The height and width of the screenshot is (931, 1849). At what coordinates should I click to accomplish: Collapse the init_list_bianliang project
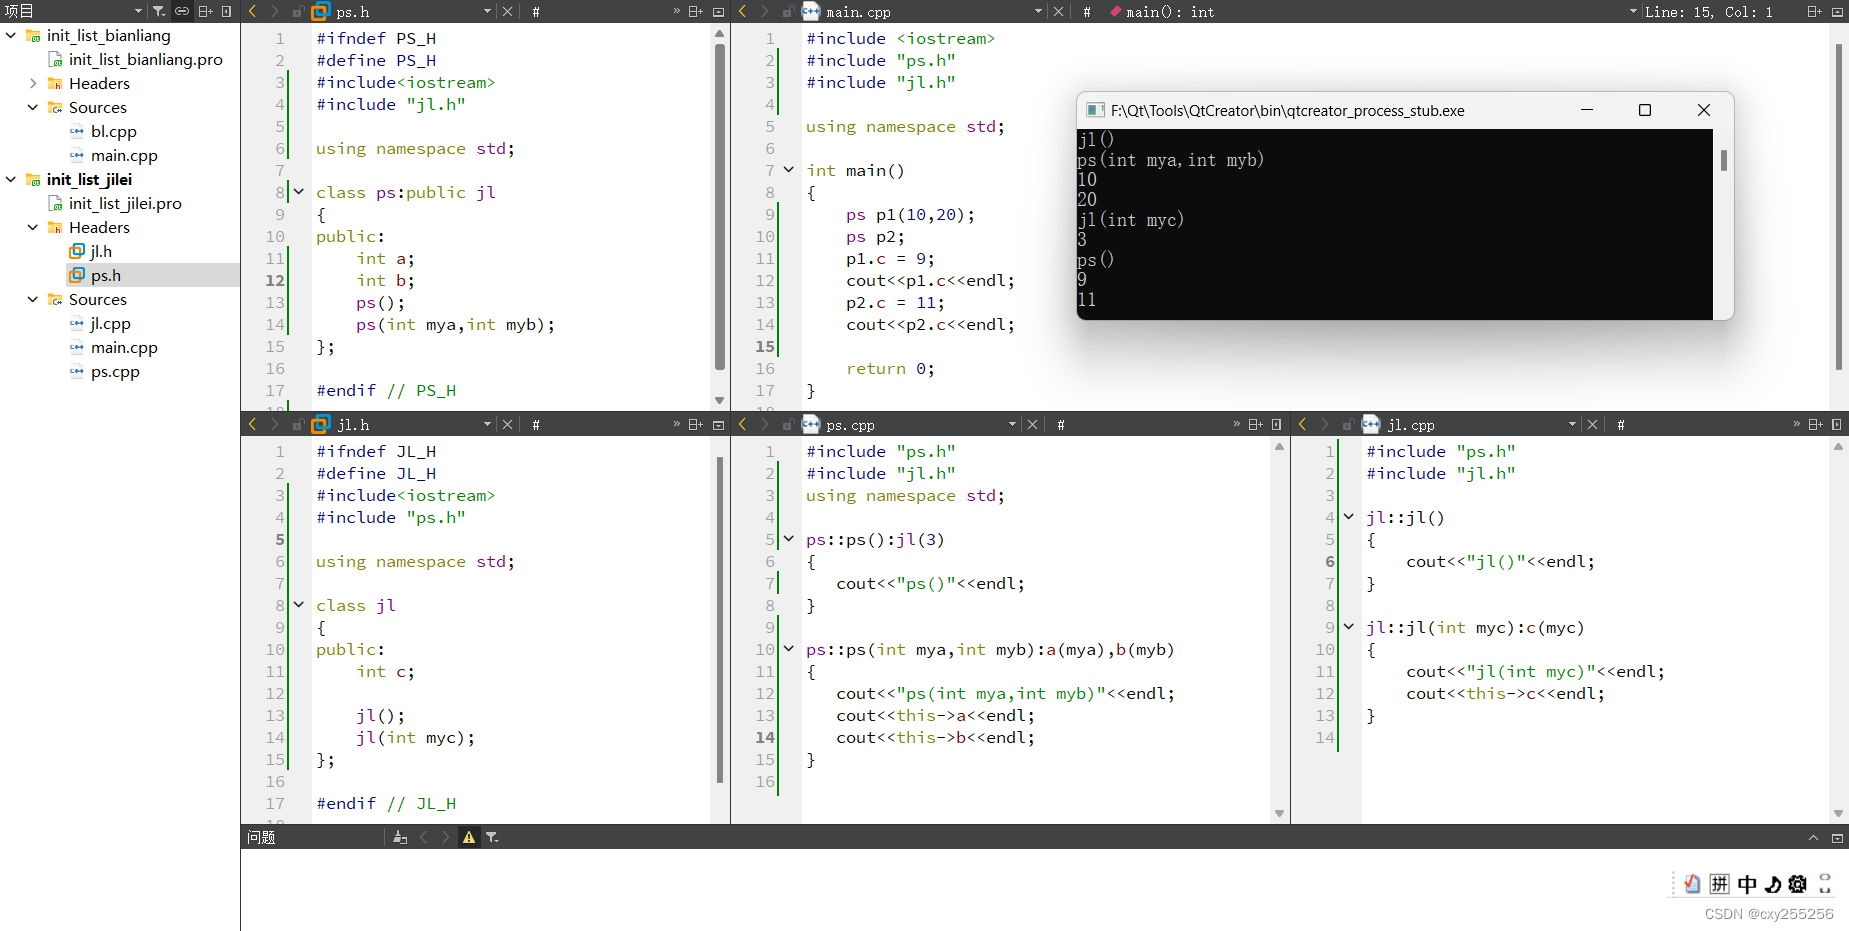(x=11, y=35)
